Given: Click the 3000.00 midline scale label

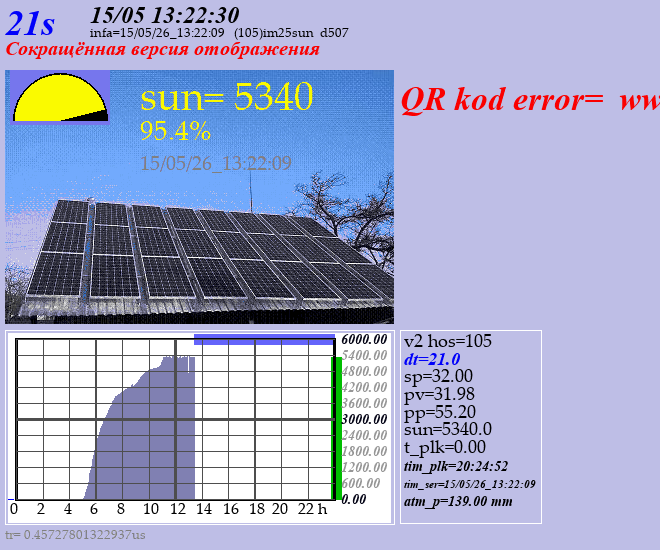Looking at the screenshot, I should [364, 419].
